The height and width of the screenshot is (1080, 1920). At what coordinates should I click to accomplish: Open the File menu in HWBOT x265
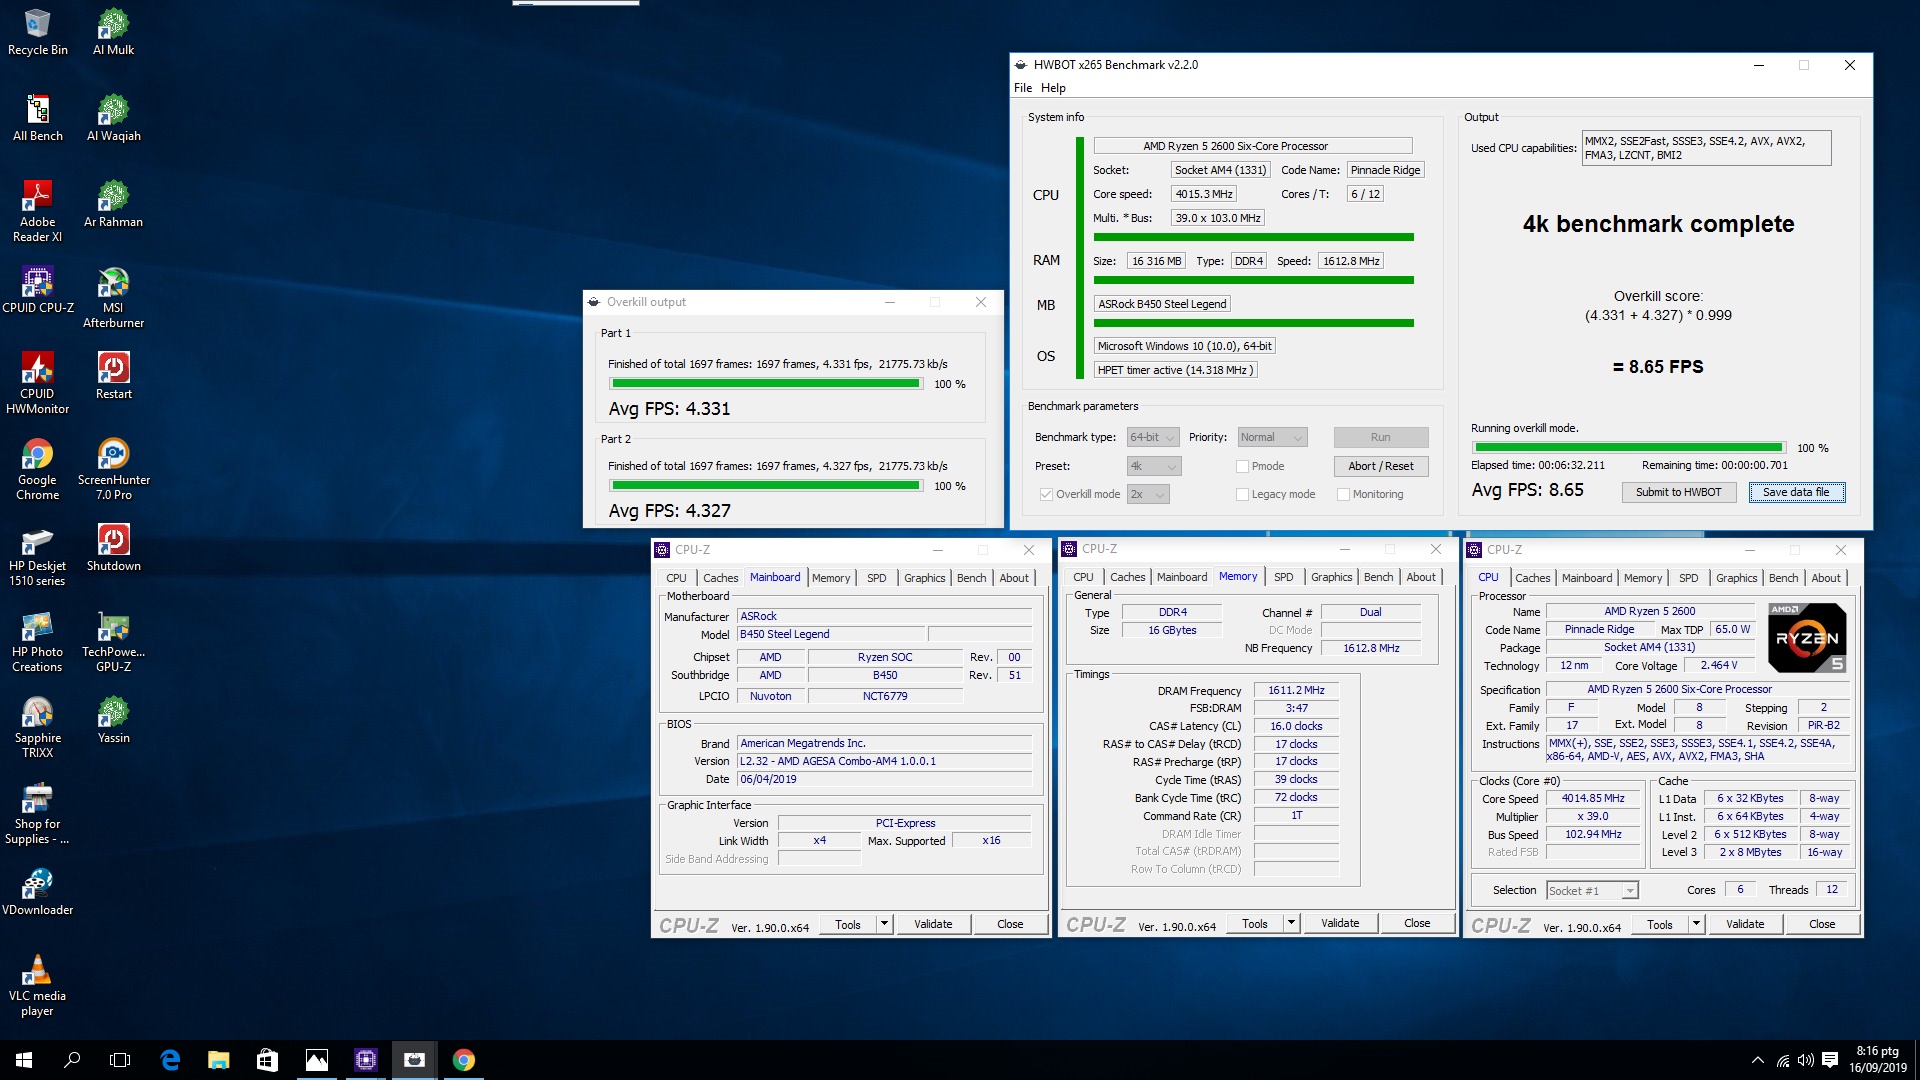(1023, 88)
